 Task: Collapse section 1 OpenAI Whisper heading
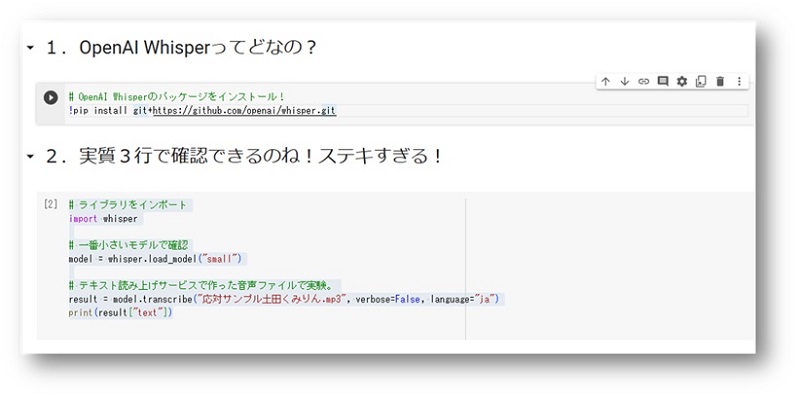tap(30, 48)
